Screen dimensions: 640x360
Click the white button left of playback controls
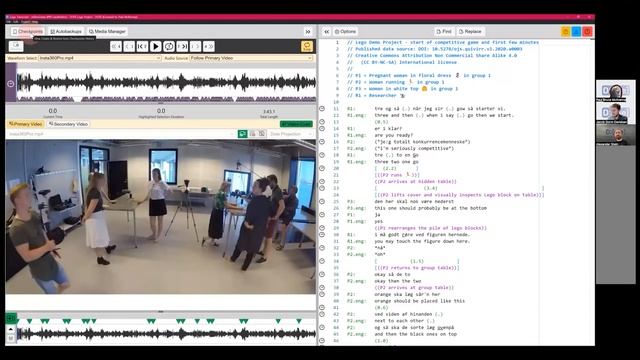pos(16,46)
